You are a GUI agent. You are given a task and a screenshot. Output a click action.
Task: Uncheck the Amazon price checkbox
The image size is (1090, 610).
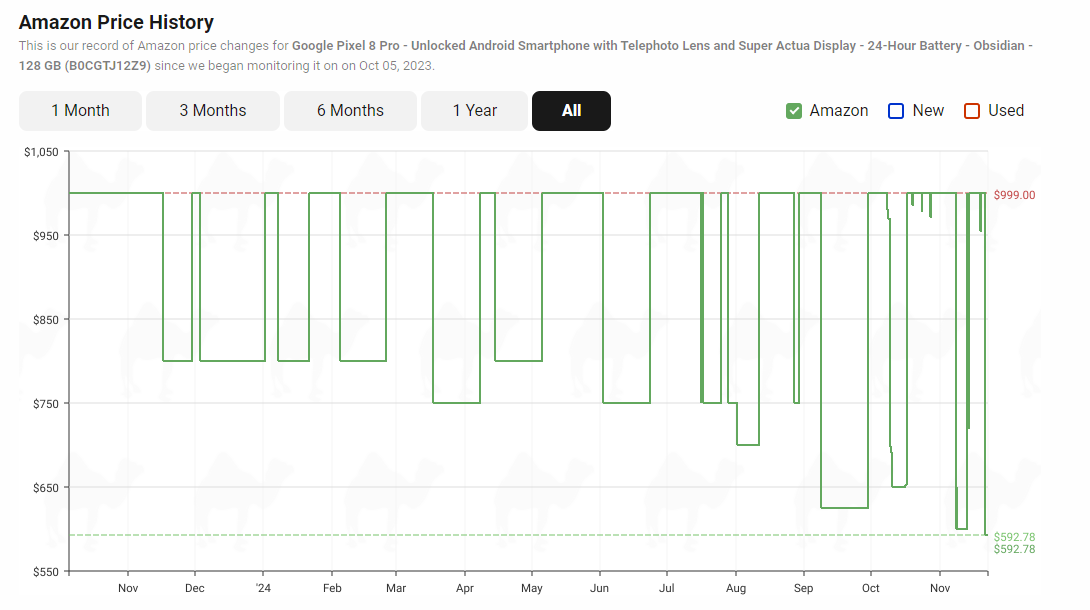(x=794, y=111)
